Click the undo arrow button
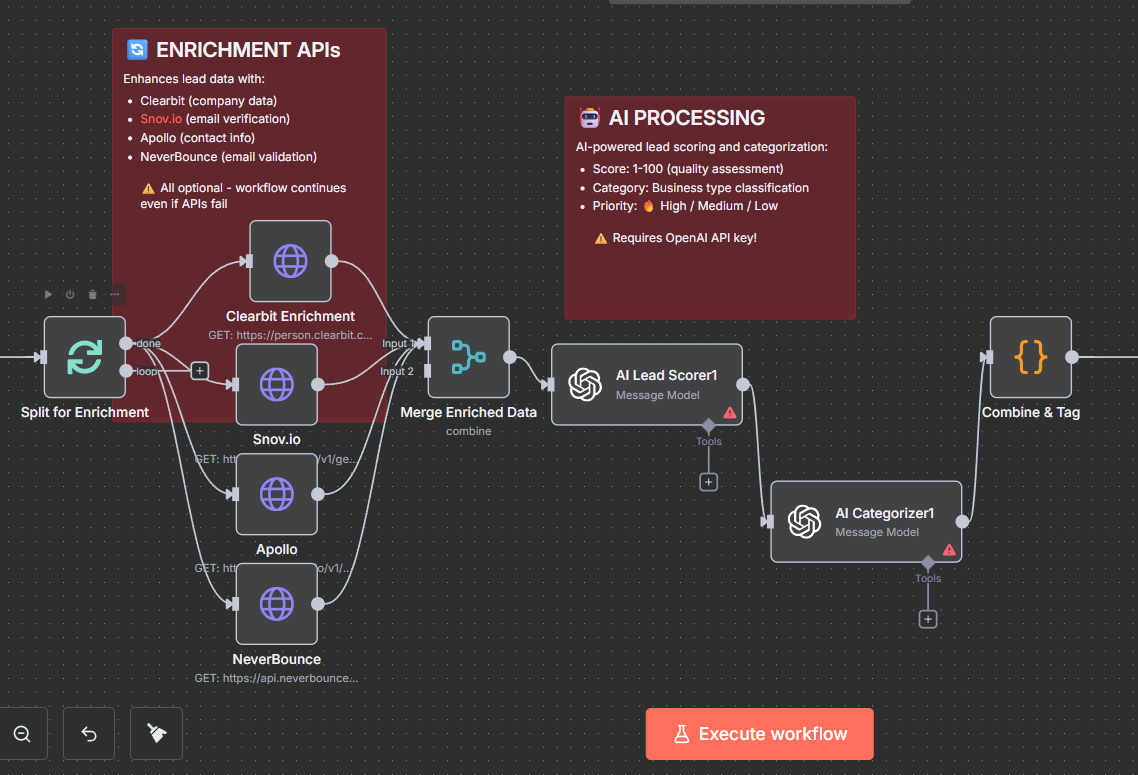Image resolution: width=1138 pixels, height=775 pixels. coord(89,734)
